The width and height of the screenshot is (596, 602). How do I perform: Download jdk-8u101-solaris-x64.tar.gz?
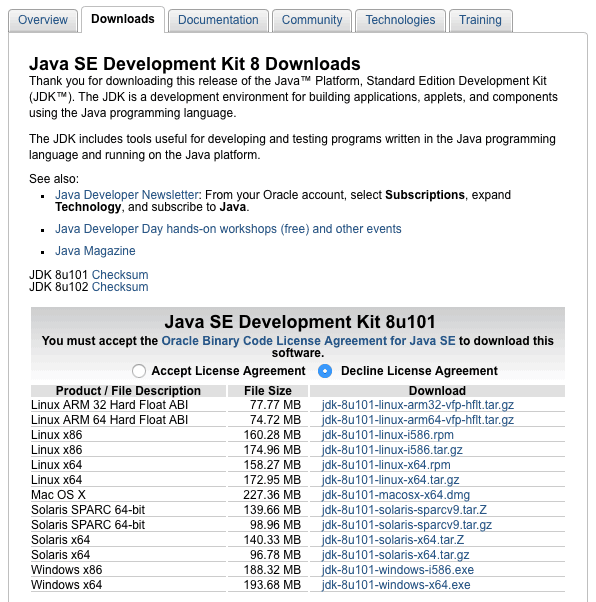coord(396,554)
